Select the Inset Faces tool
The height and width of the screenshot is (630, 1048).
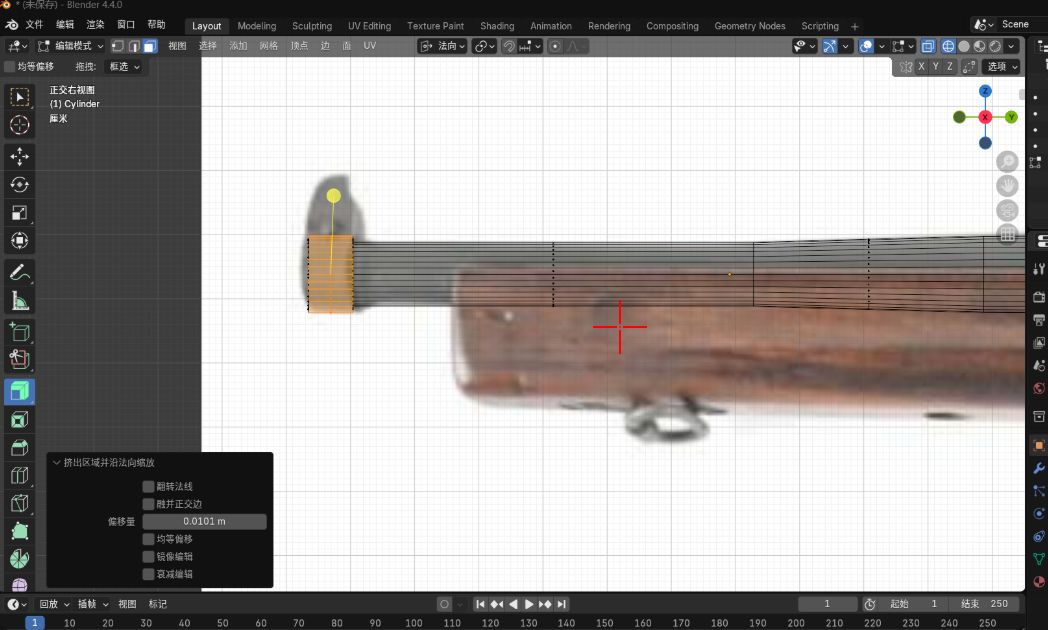(x=19, y=420)
